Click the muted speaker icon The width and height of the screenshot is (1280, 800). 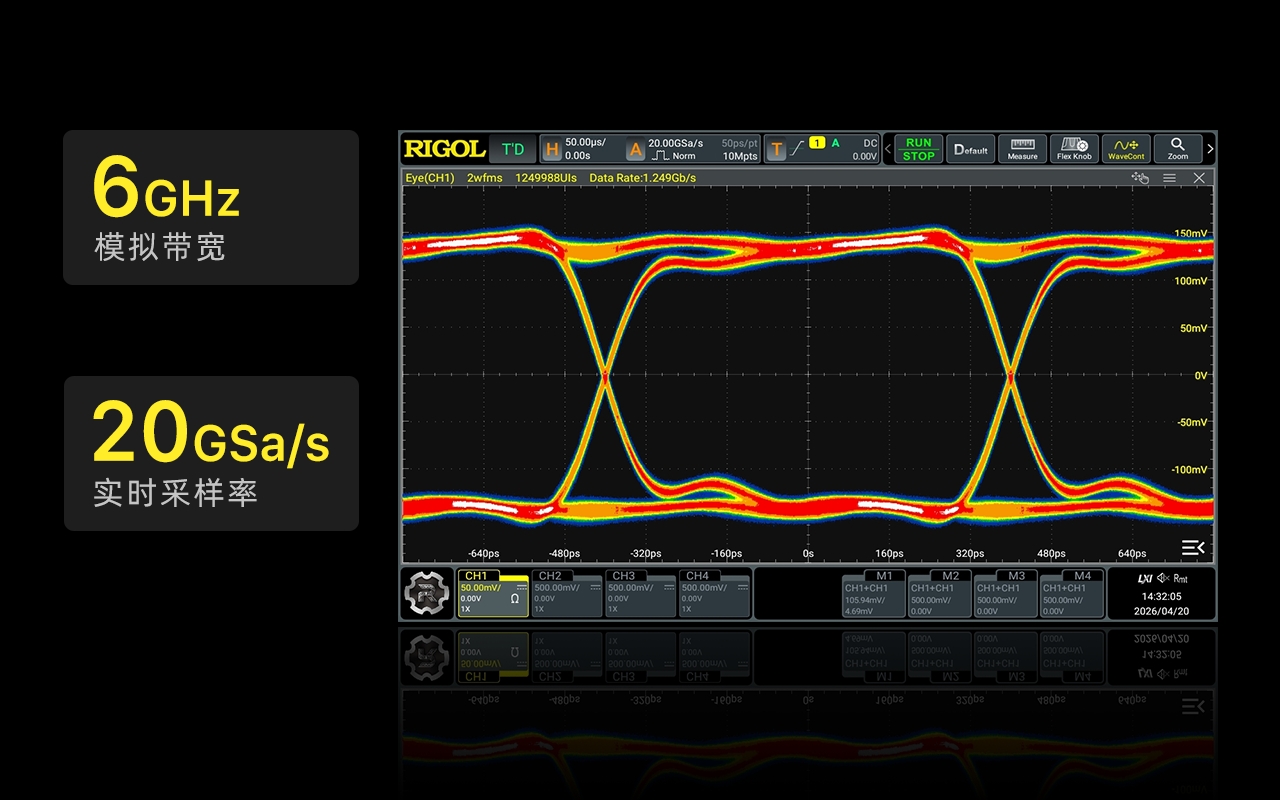click(x=1163, y=579)
